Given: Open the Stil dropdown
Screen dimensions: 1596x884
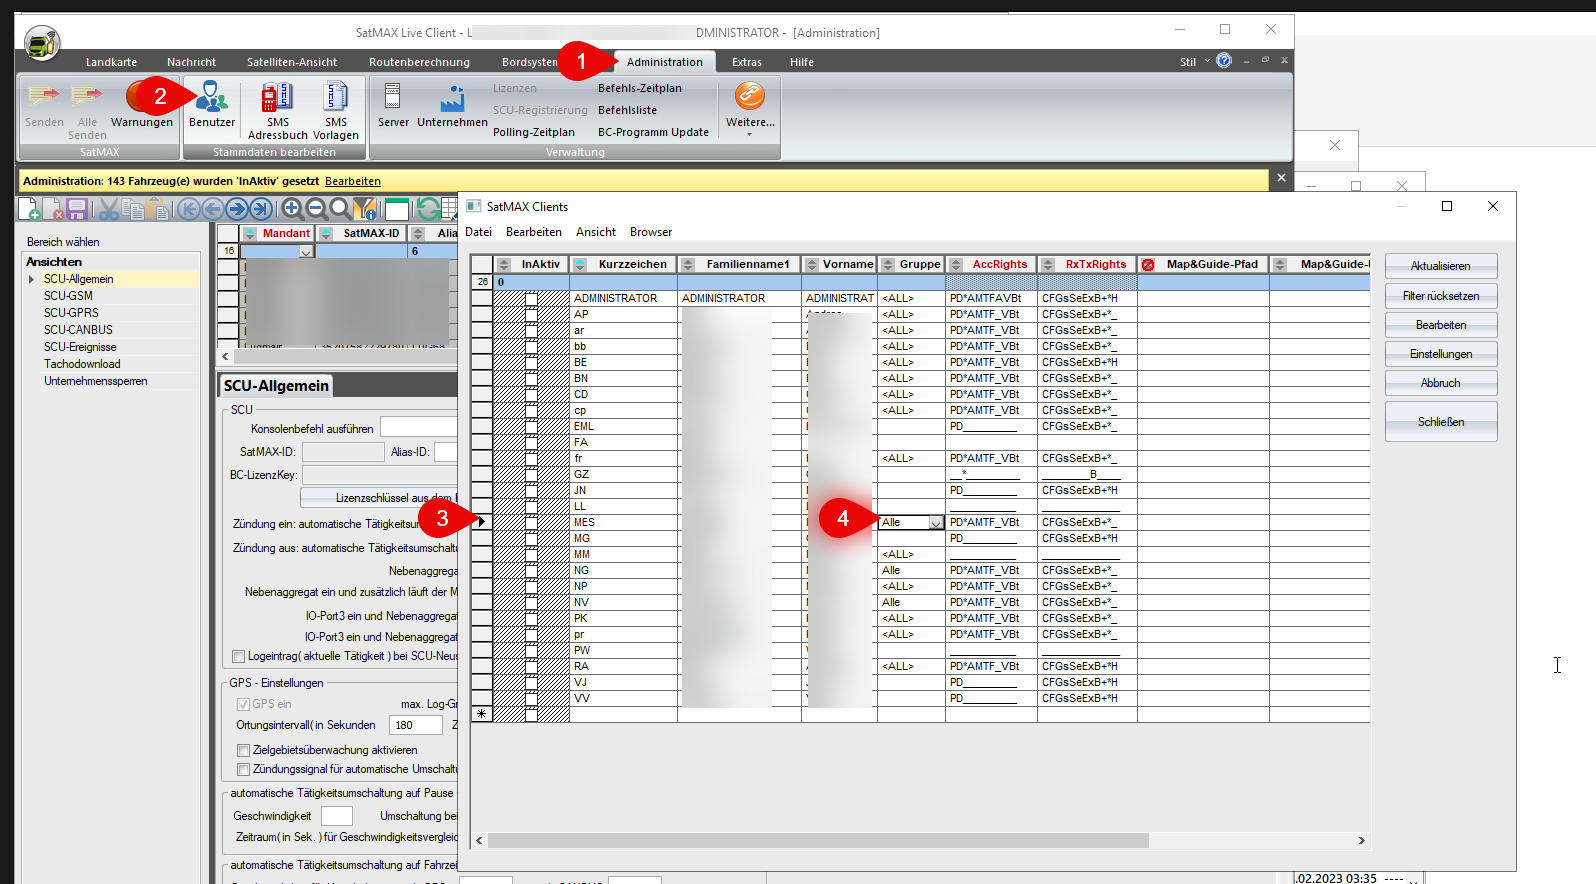Looking at the screenshot, I should pyautogui.click(x=1194, y=62).
